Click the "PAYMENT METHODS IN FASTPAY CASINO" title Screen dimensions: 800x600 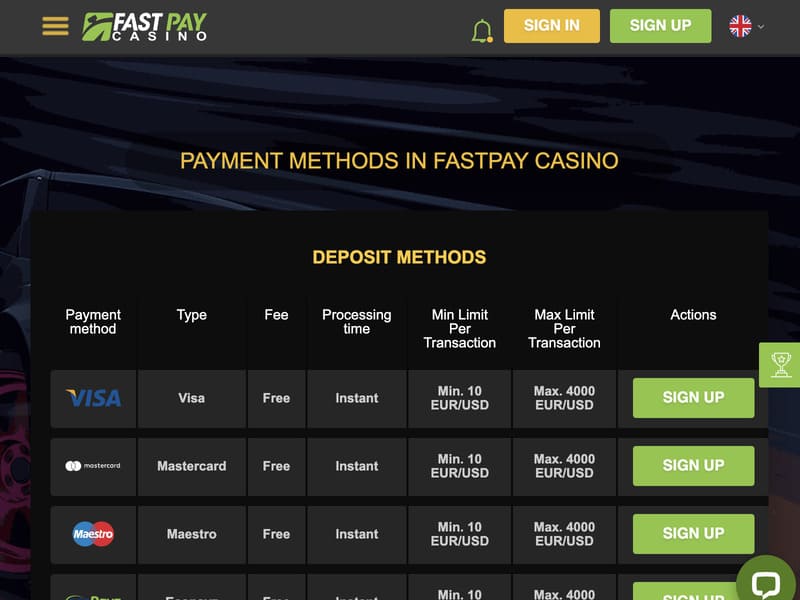399,161
